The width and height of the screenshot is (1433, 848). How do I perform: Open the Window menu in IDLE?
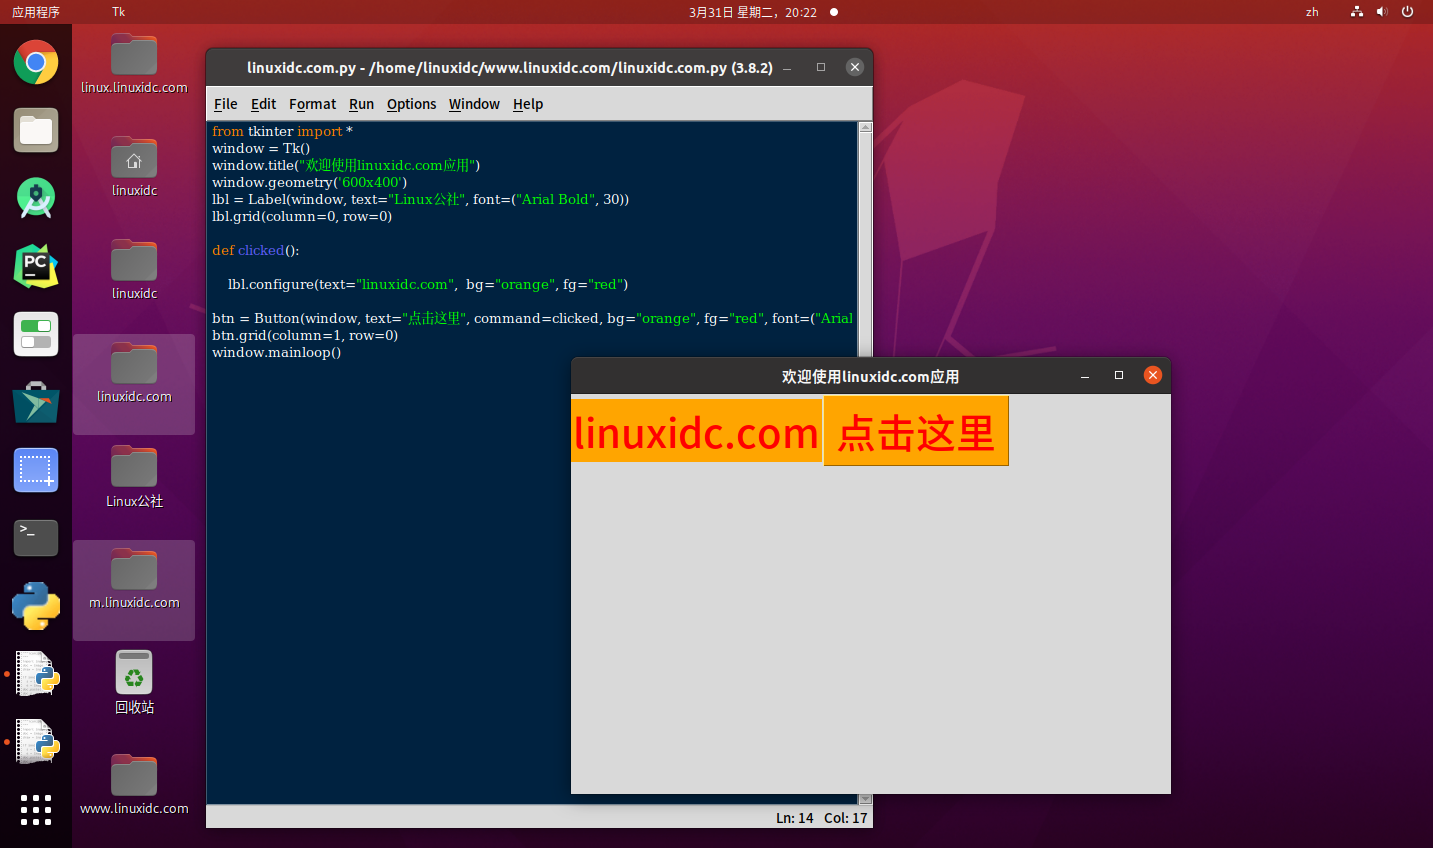click(474, 104)
